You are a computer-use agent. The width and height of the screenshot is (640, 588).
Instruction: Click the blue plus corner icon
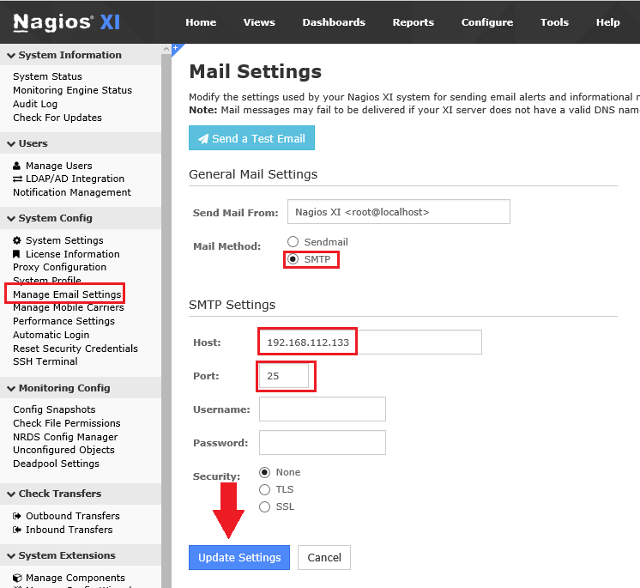pos(176,48)
